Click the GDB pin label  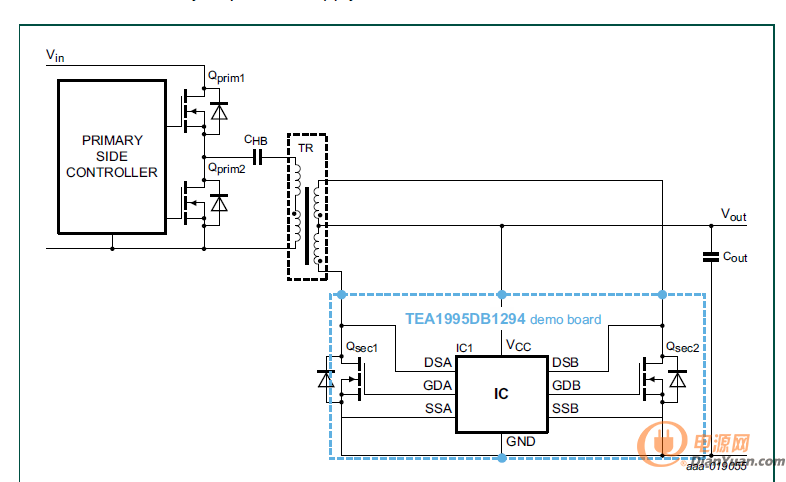[566, 385]
